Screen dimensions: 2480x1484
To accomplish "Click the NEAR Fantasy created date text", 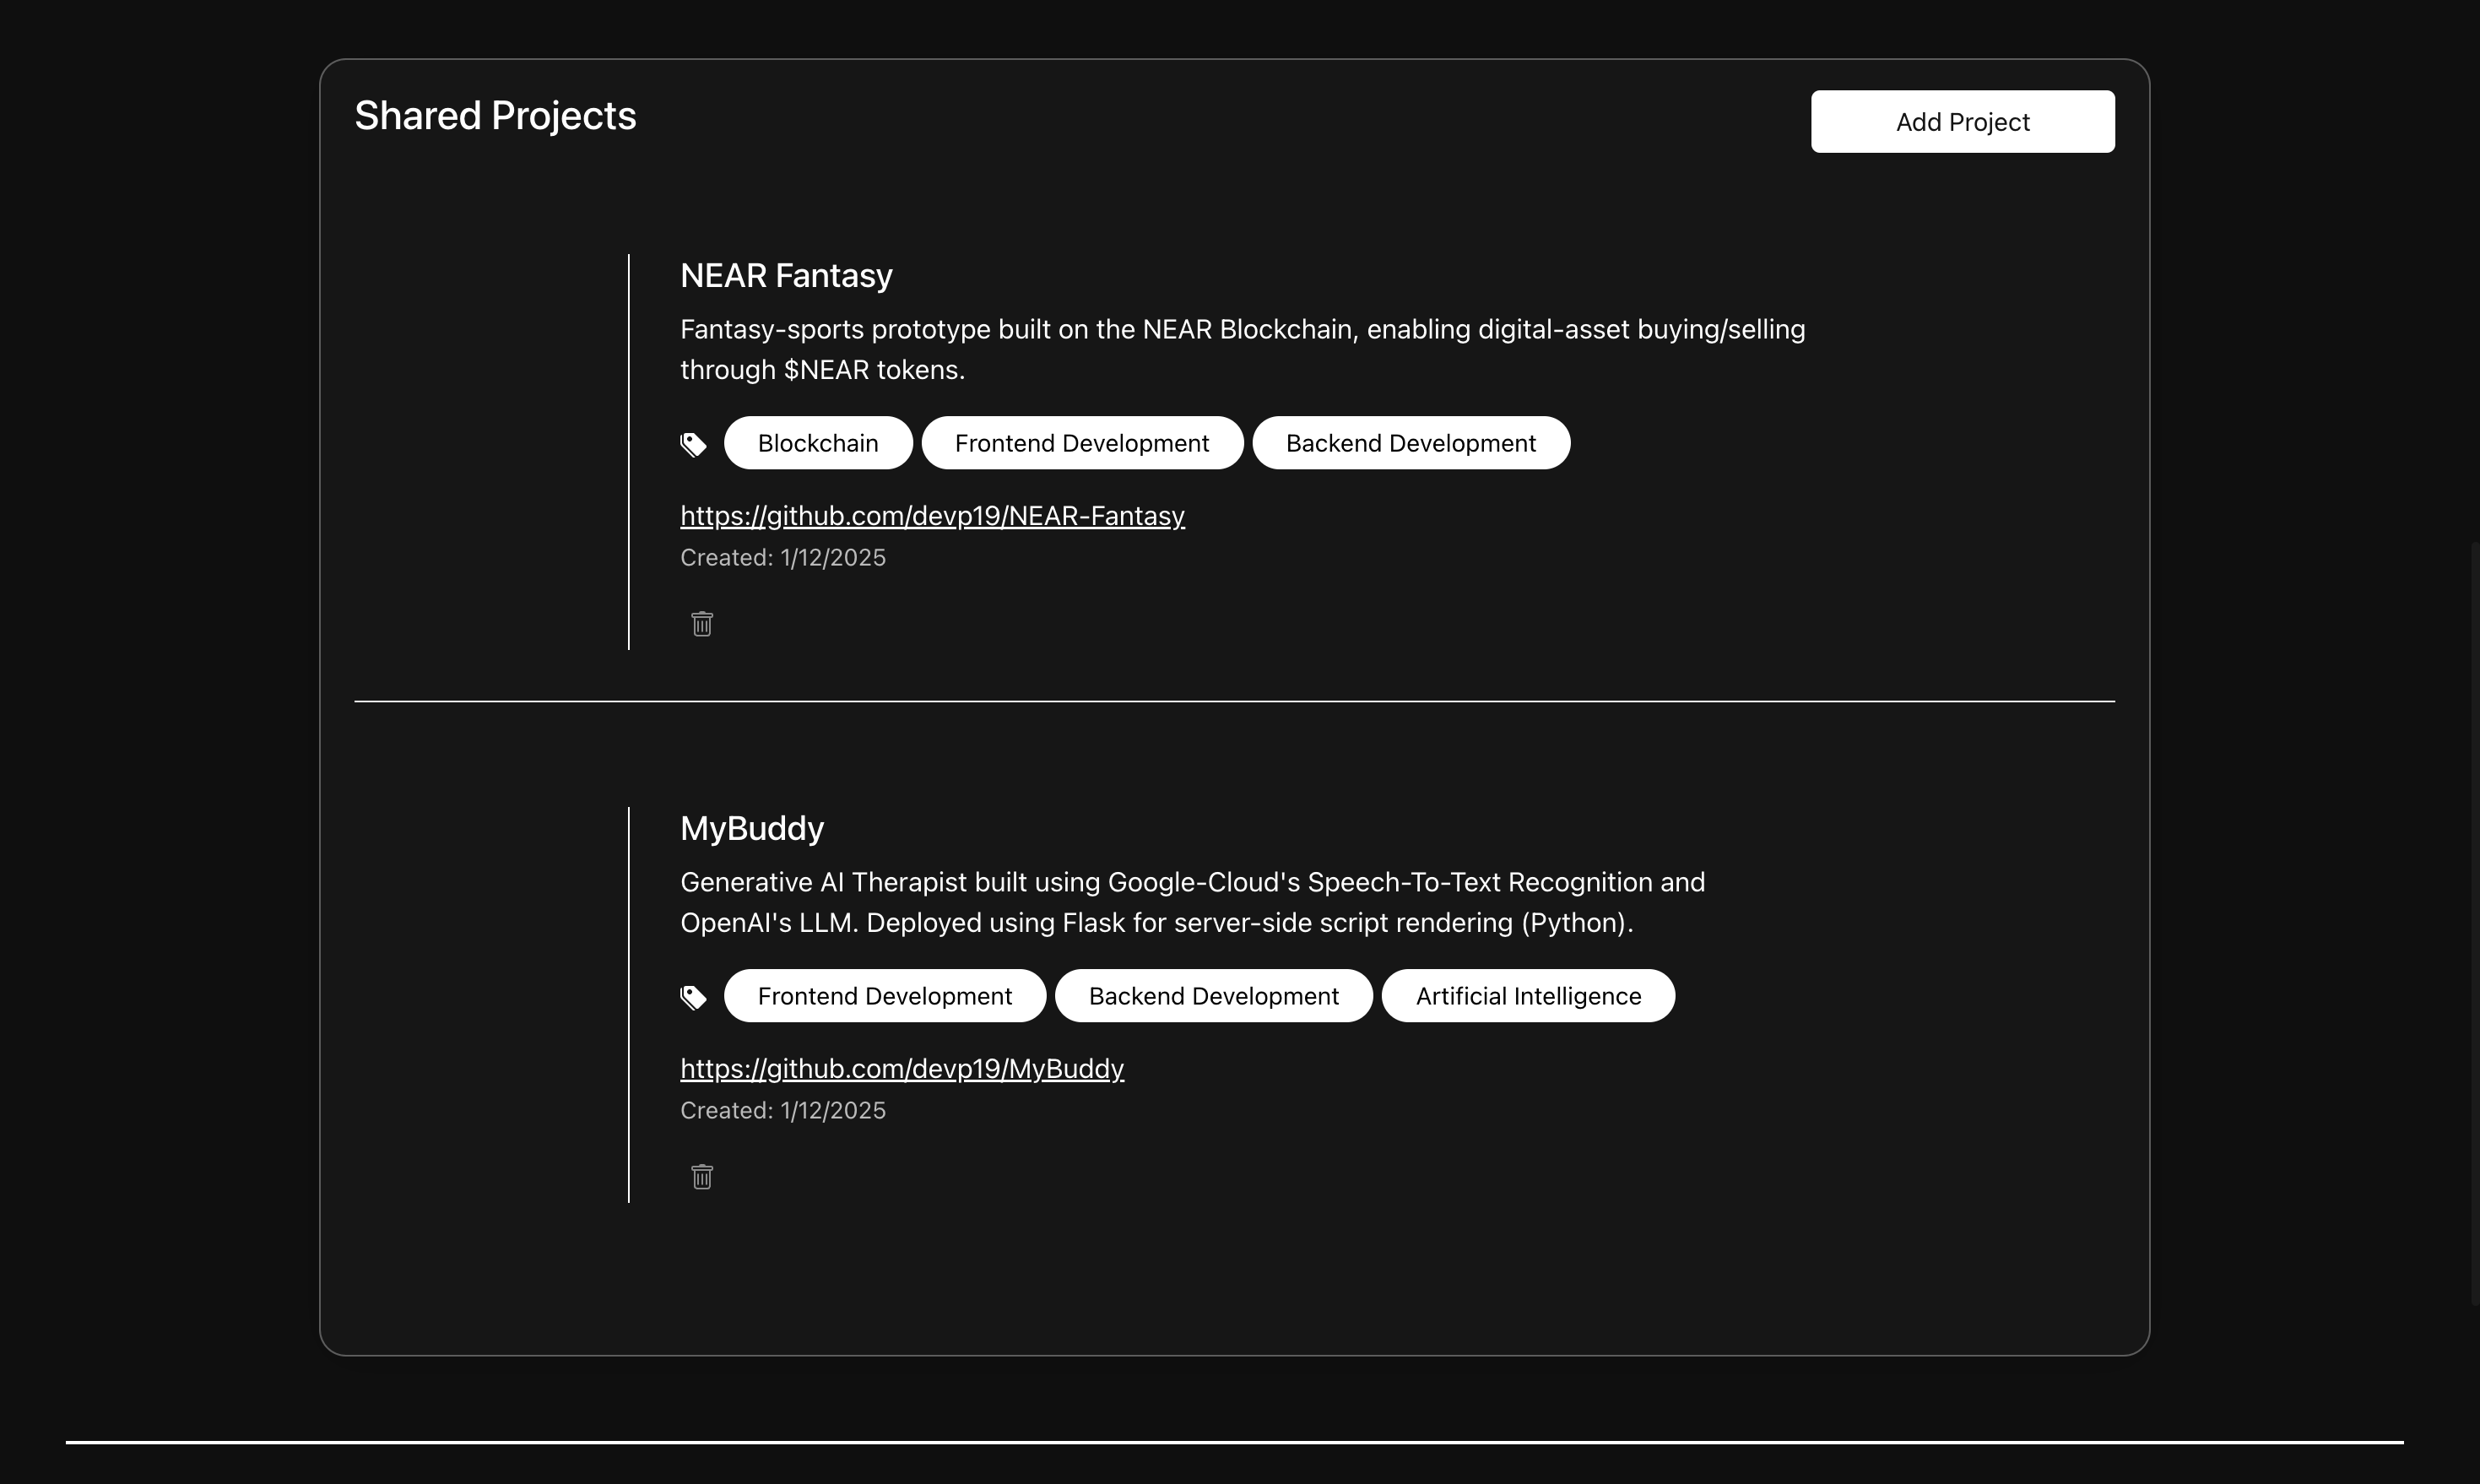I will (x=783, y=558).
